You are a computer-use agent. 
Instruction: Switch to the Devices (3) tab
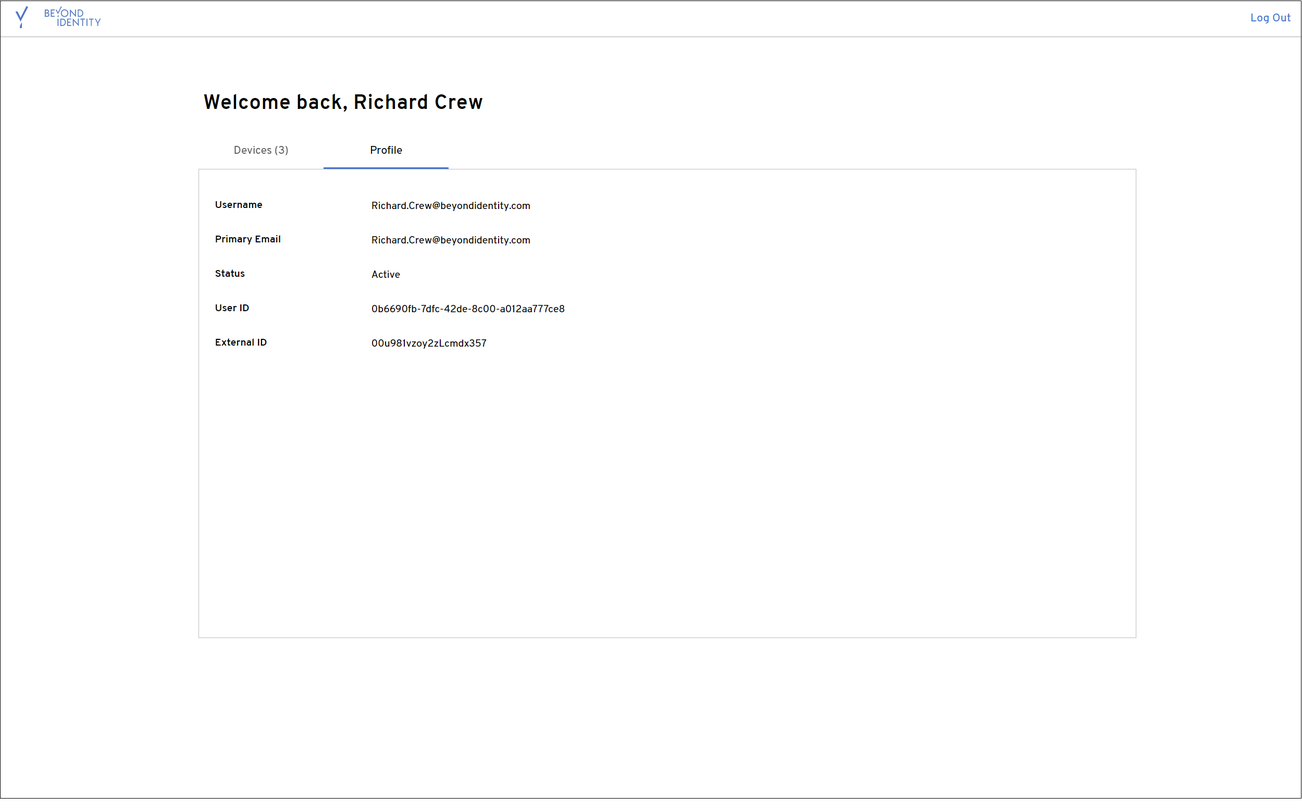point(261,150)
